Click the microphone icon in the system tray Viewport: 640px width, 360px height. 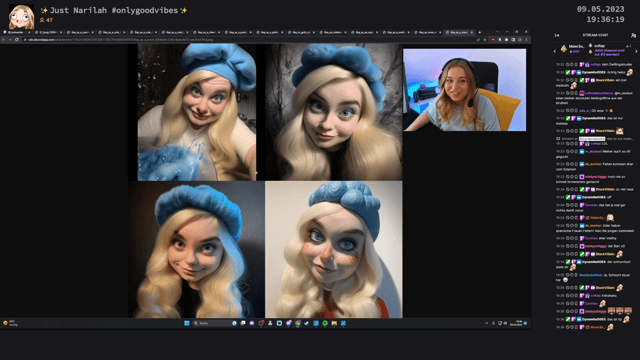pos(493,323)
